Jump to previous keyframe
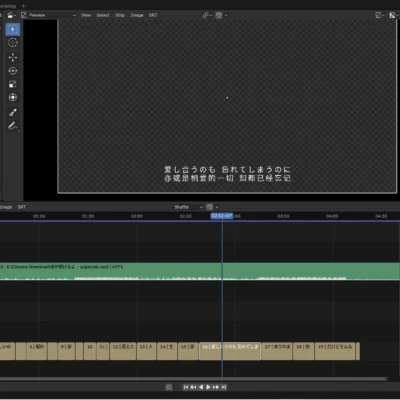 pos(193,387)
